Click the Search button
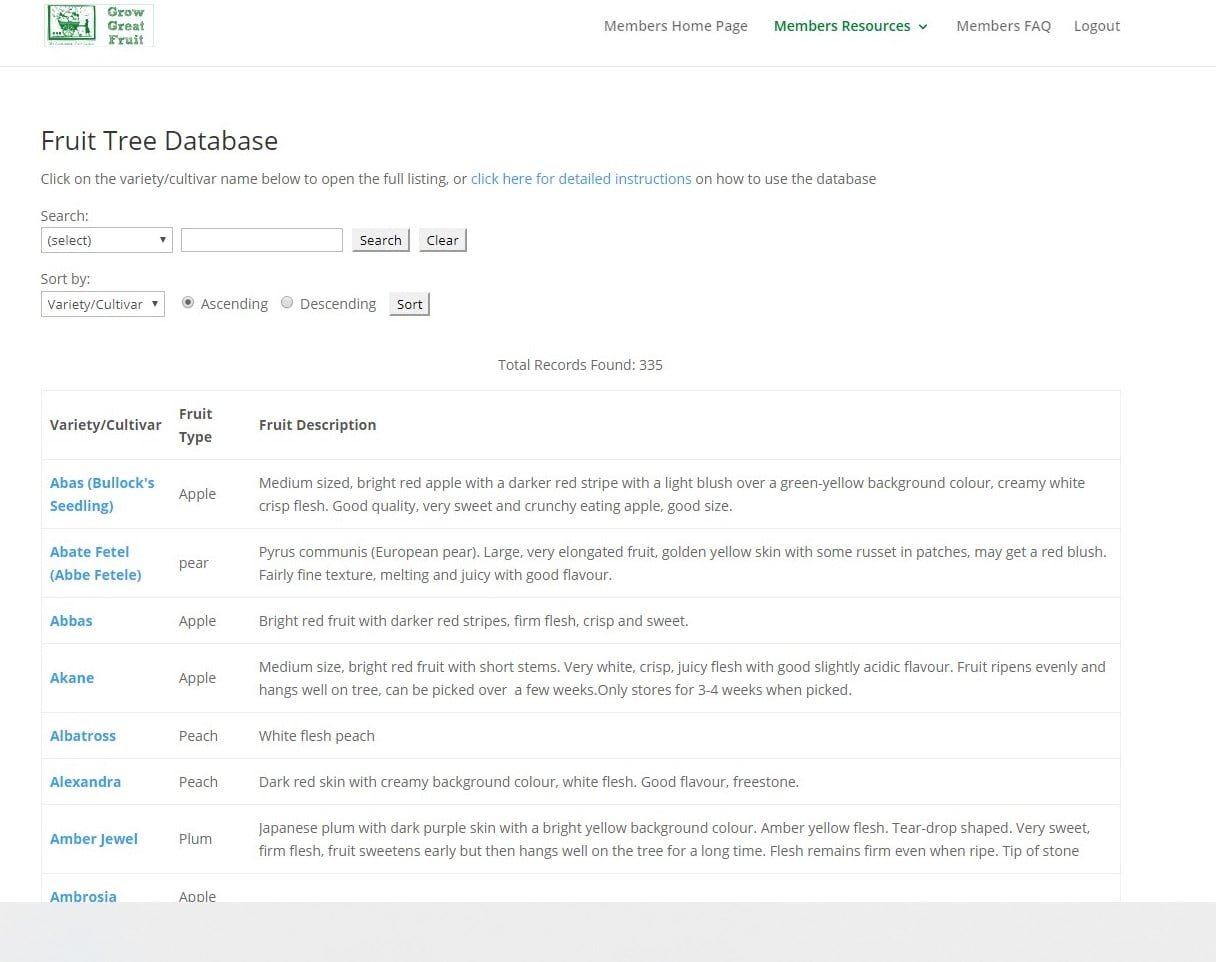 pyautogui.click(x=381, y=240)
